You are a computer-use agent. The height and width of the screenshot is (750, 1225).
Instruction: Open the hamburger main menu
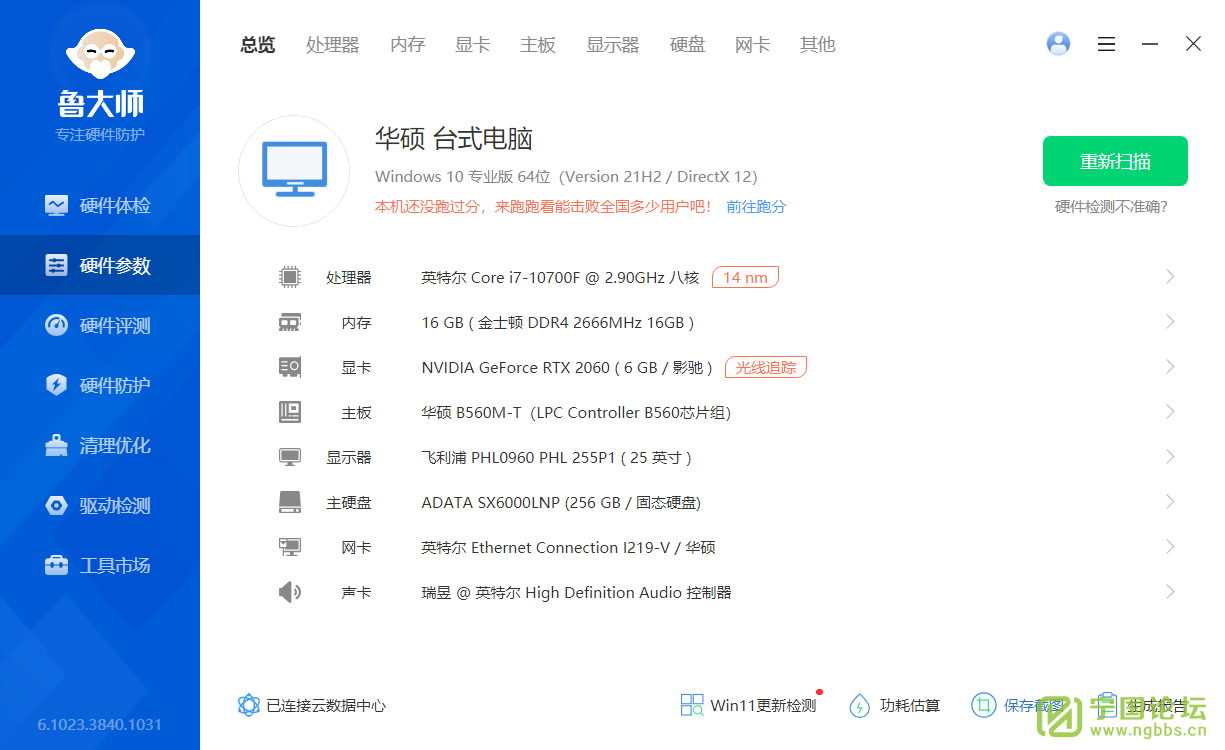click(1106, 44)
